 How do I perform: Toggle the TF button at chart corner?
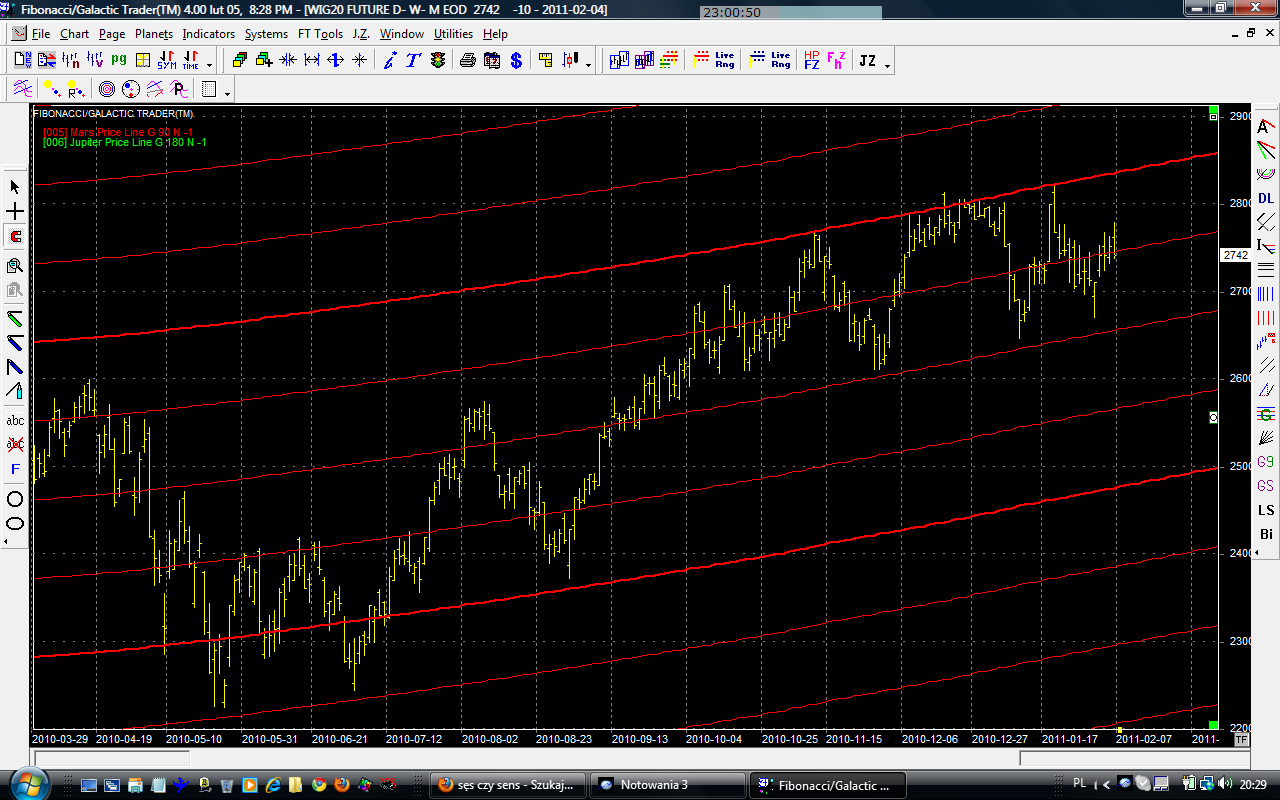point(1241,740)
